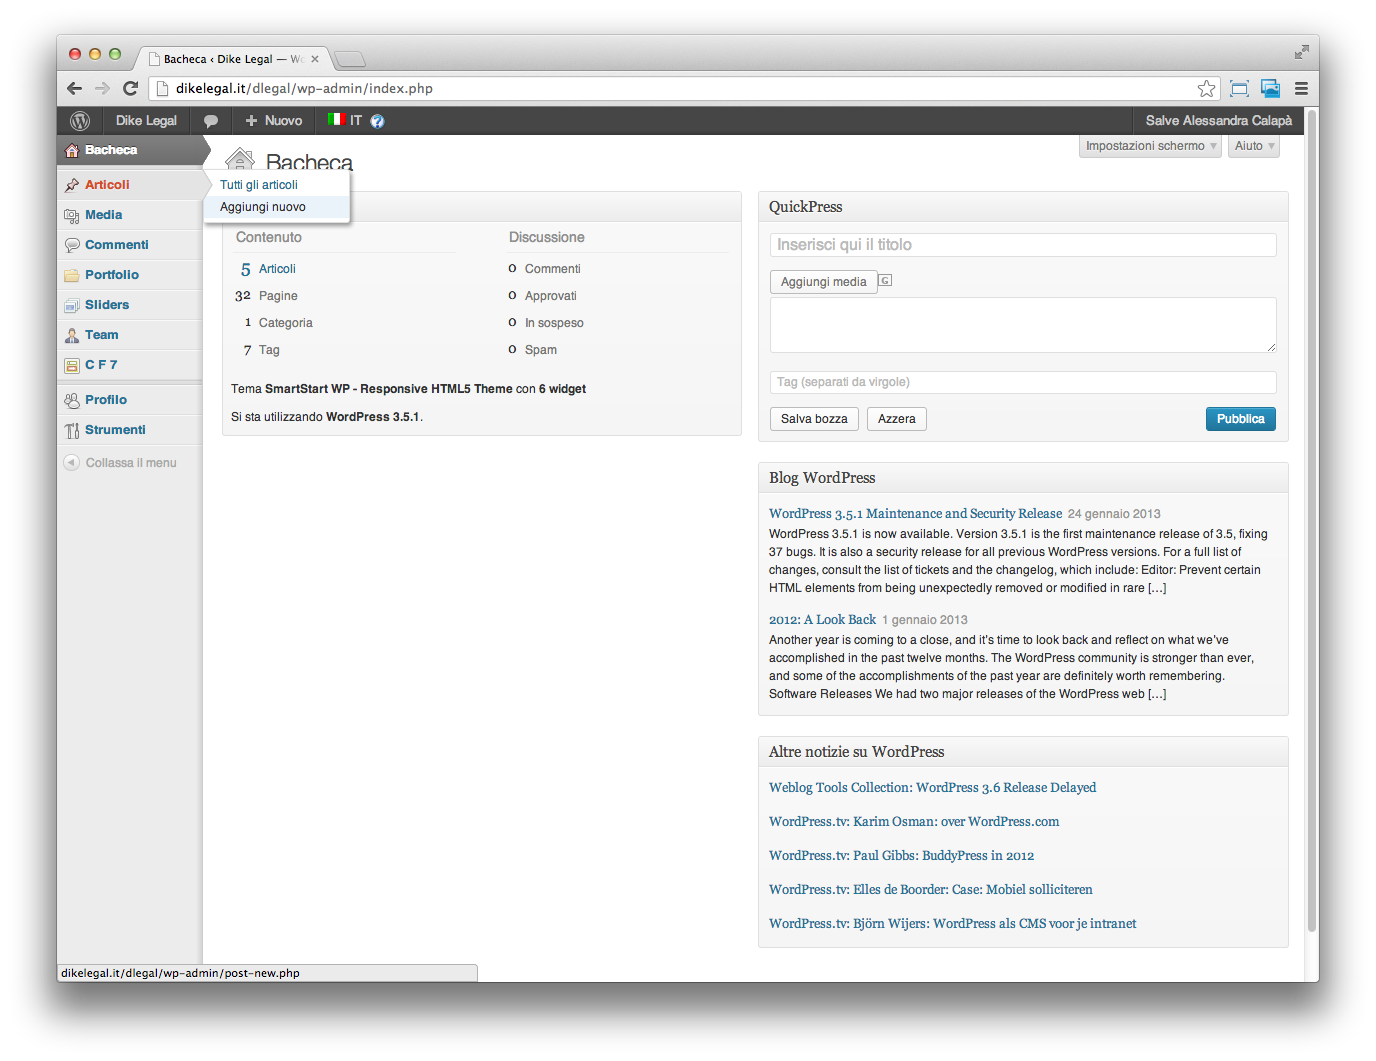Viewport: 1376px width, 1061px height.
Task: Collapse the admin menu with Collassa il menu
Action: pyautogui.click(x=121, y=463)
